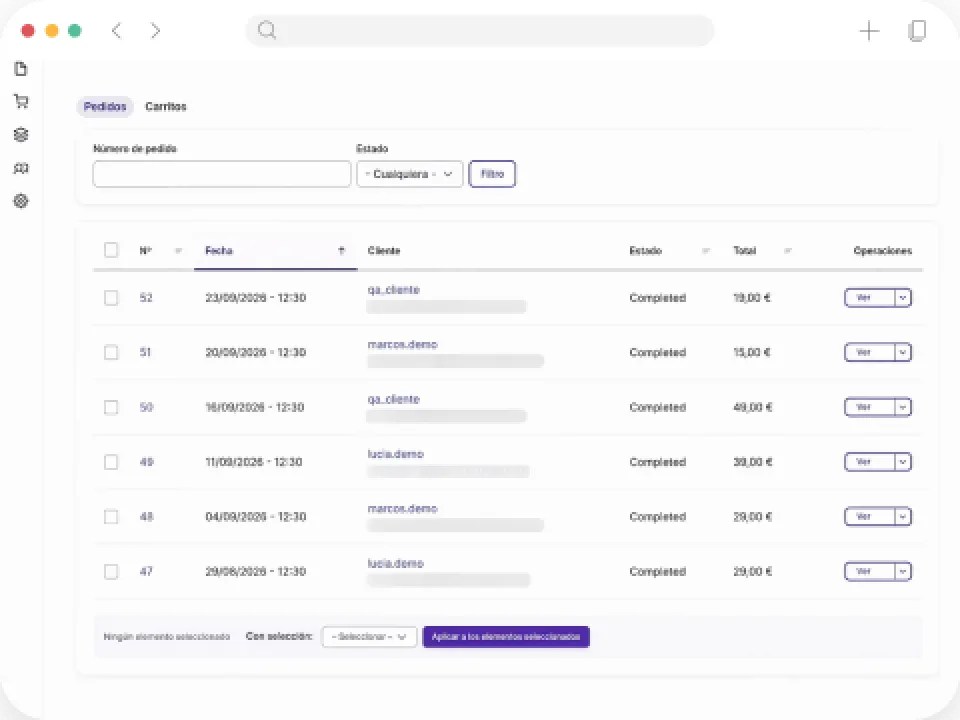Expand the Ver options arrow for order 51

click(x=902, y=353)
